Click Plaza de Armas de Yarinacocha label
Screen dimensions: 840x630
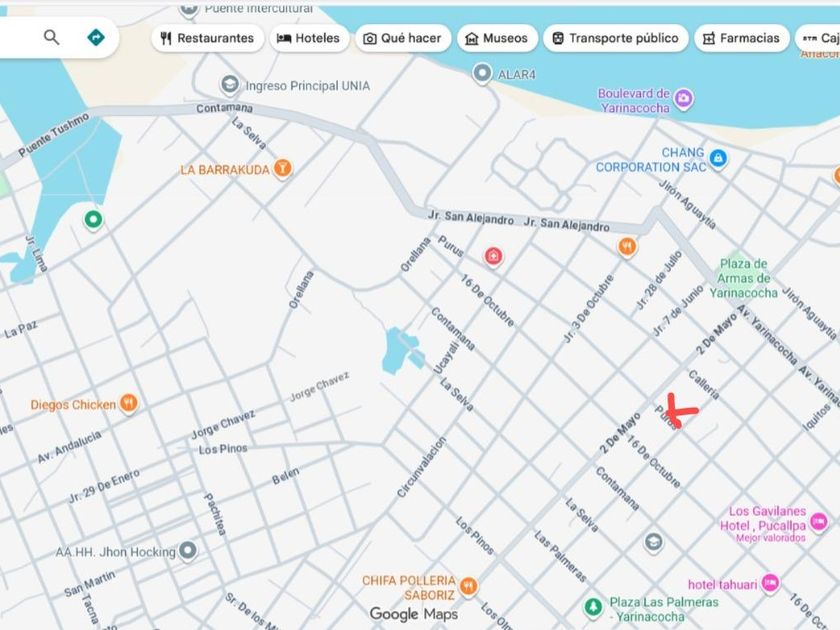[744, 278]
